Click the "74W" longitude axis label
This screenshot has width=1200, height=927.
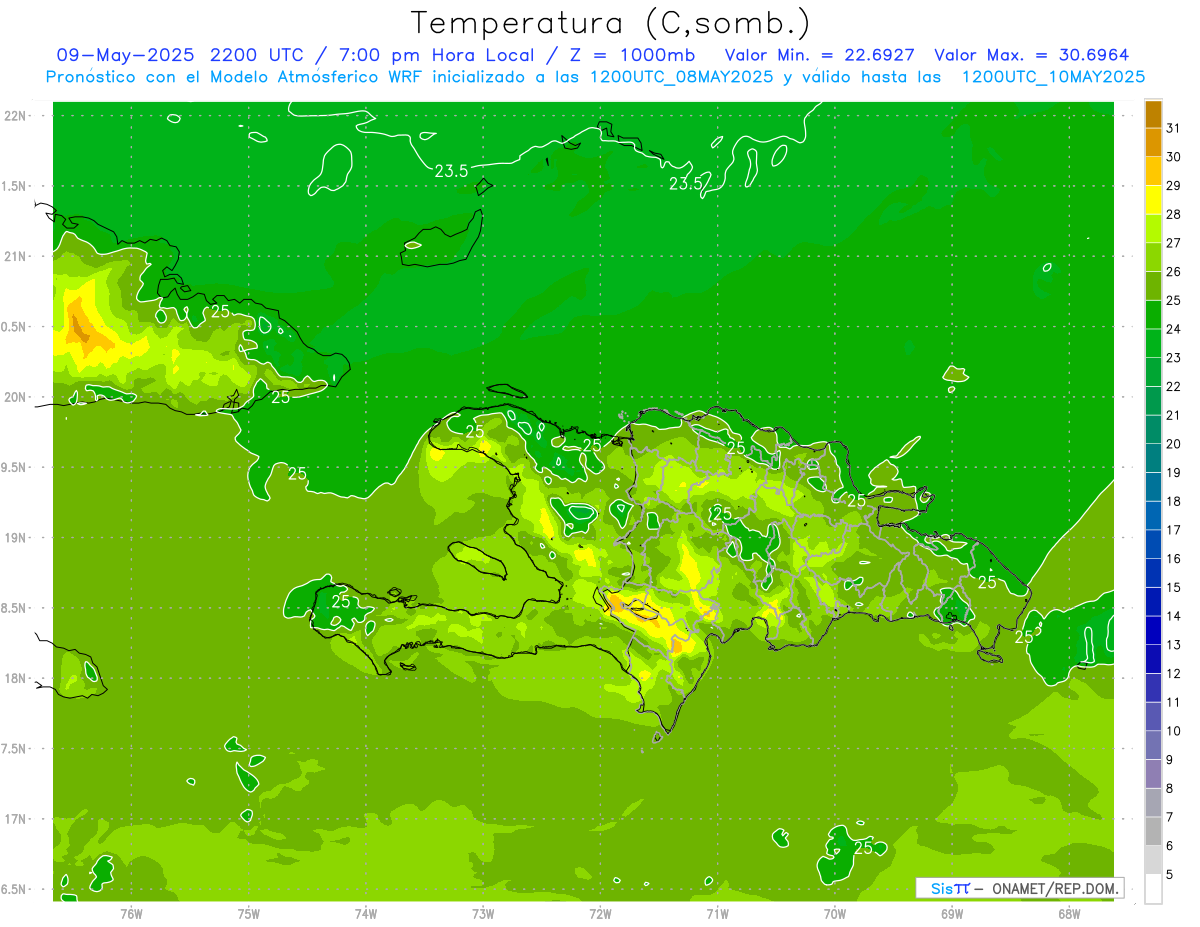[x=366, y=913]
